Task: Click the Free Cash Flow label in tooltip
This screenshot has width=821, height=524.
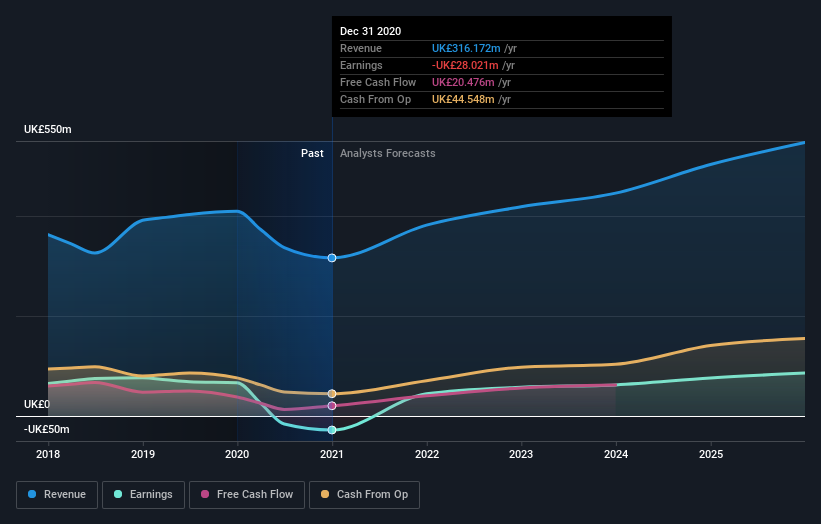Action: coord(378,82)
